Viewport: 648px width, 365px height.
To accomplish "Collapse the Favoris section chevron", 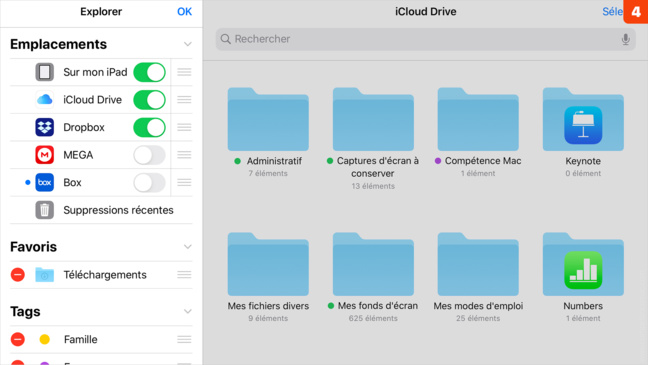I will 188,247.
